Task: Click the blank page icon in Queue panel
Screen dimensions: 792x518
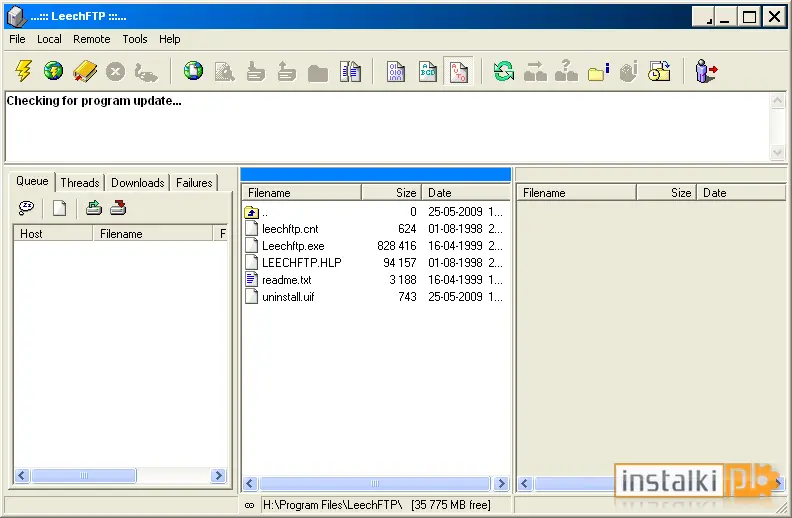Action: pos(60,208)
